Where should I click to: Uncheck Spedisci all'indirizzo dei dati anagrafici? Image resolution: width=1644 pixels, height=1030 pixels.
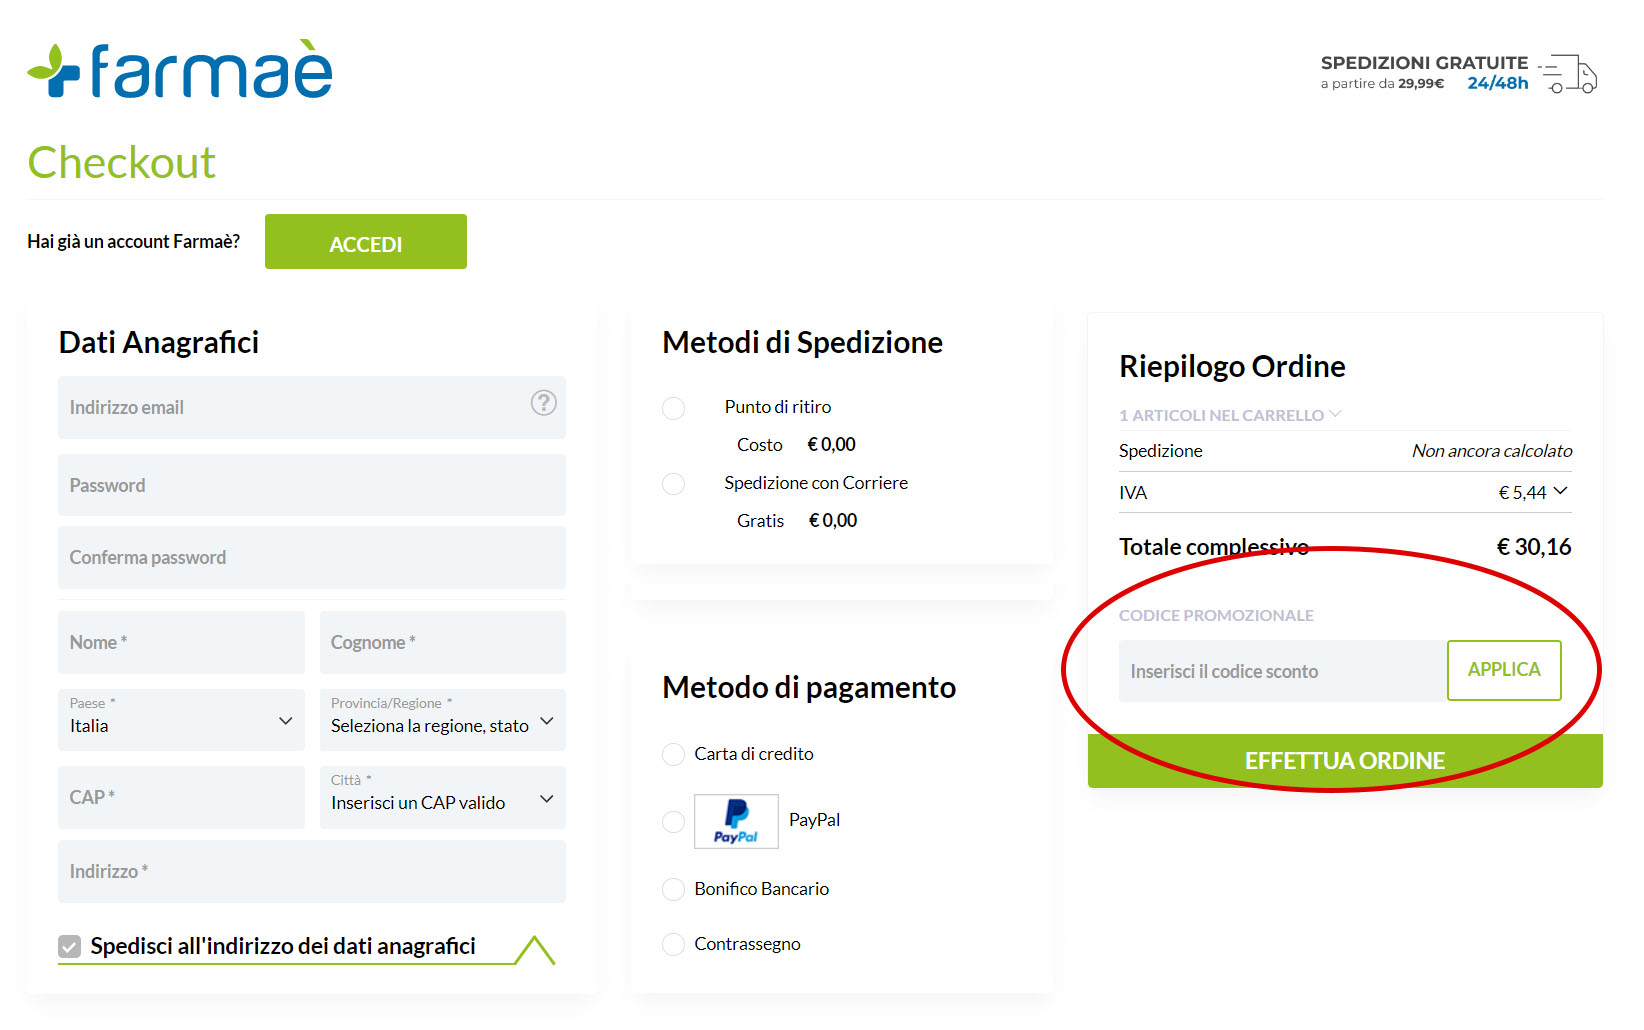pos(68,945)
